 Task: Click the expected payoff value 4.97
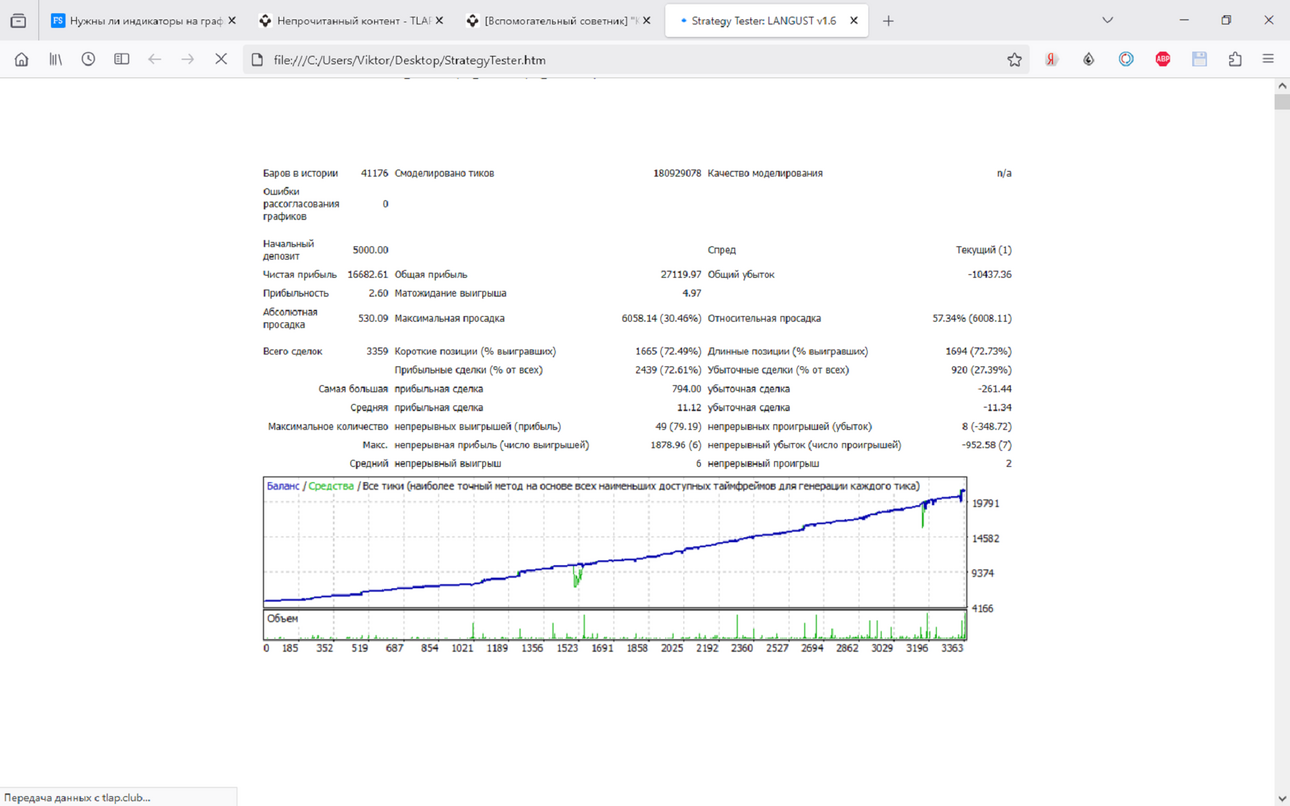[x=691, y=293]
